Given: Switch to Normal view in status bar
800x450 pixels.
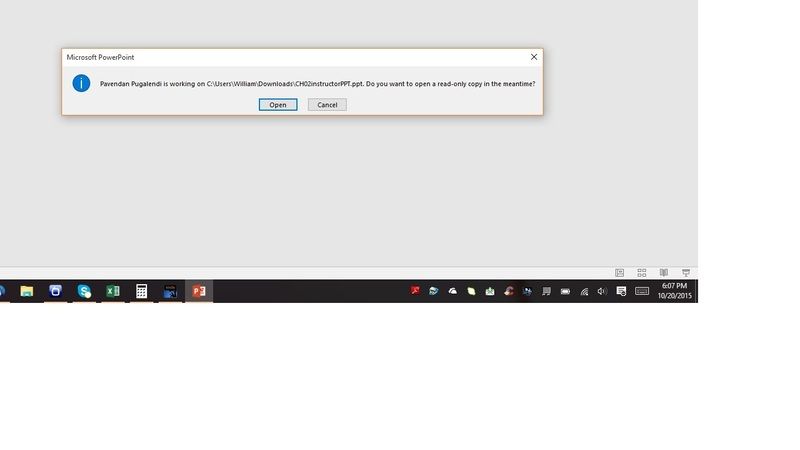Looking at the screenshot, I should 619,273.
